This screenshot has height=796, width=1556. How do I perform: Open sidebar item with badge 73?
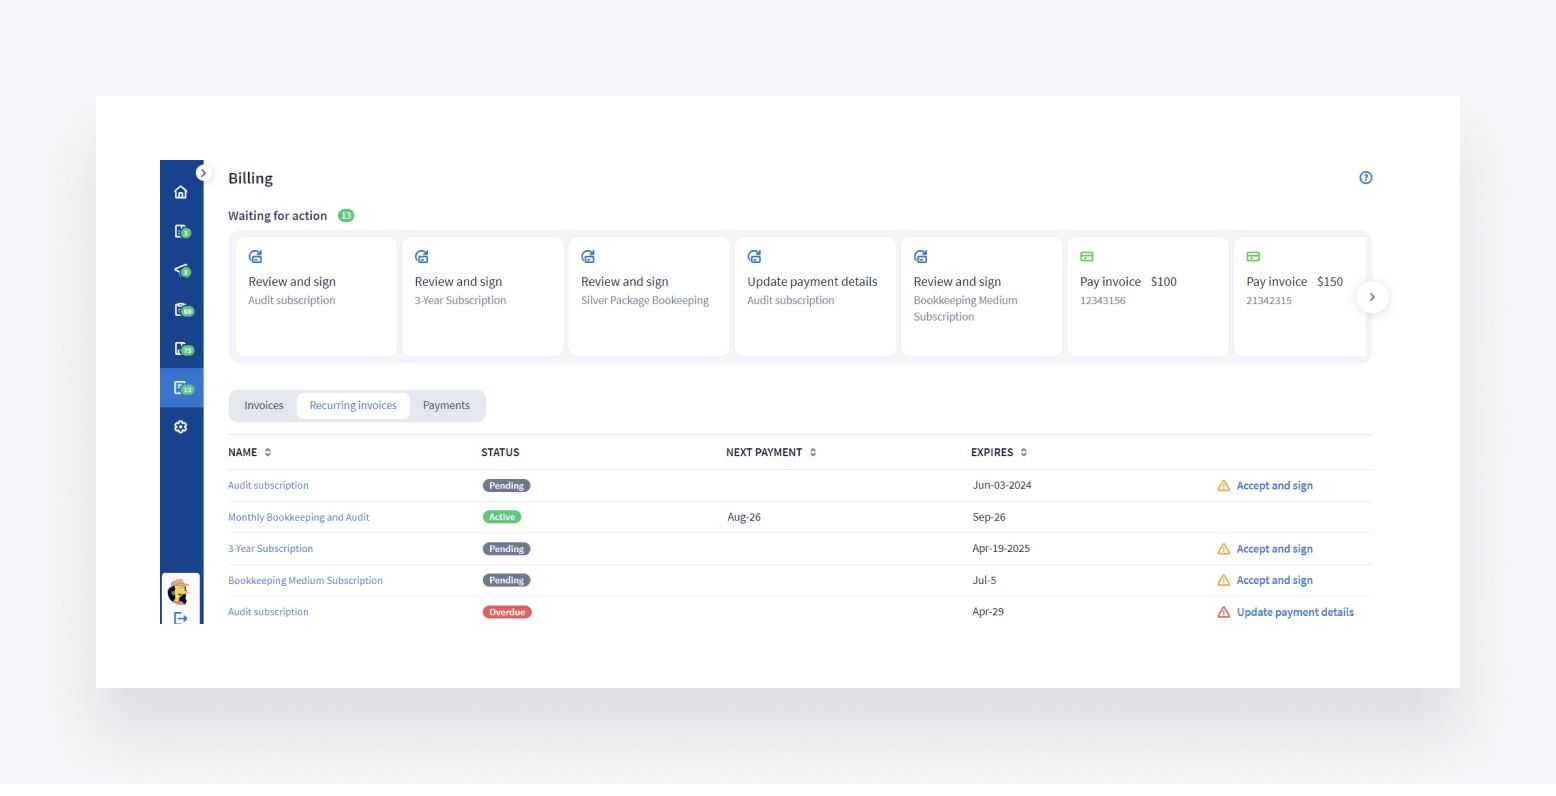tap(182, 349)
